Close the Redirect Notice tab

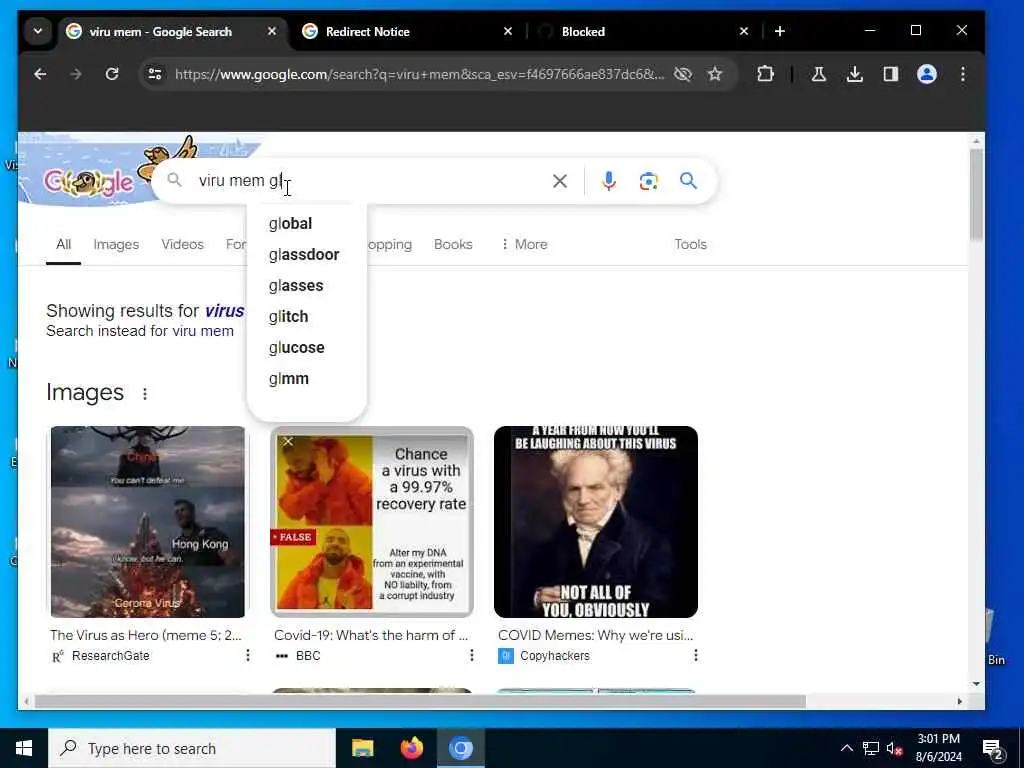[507, 31]
